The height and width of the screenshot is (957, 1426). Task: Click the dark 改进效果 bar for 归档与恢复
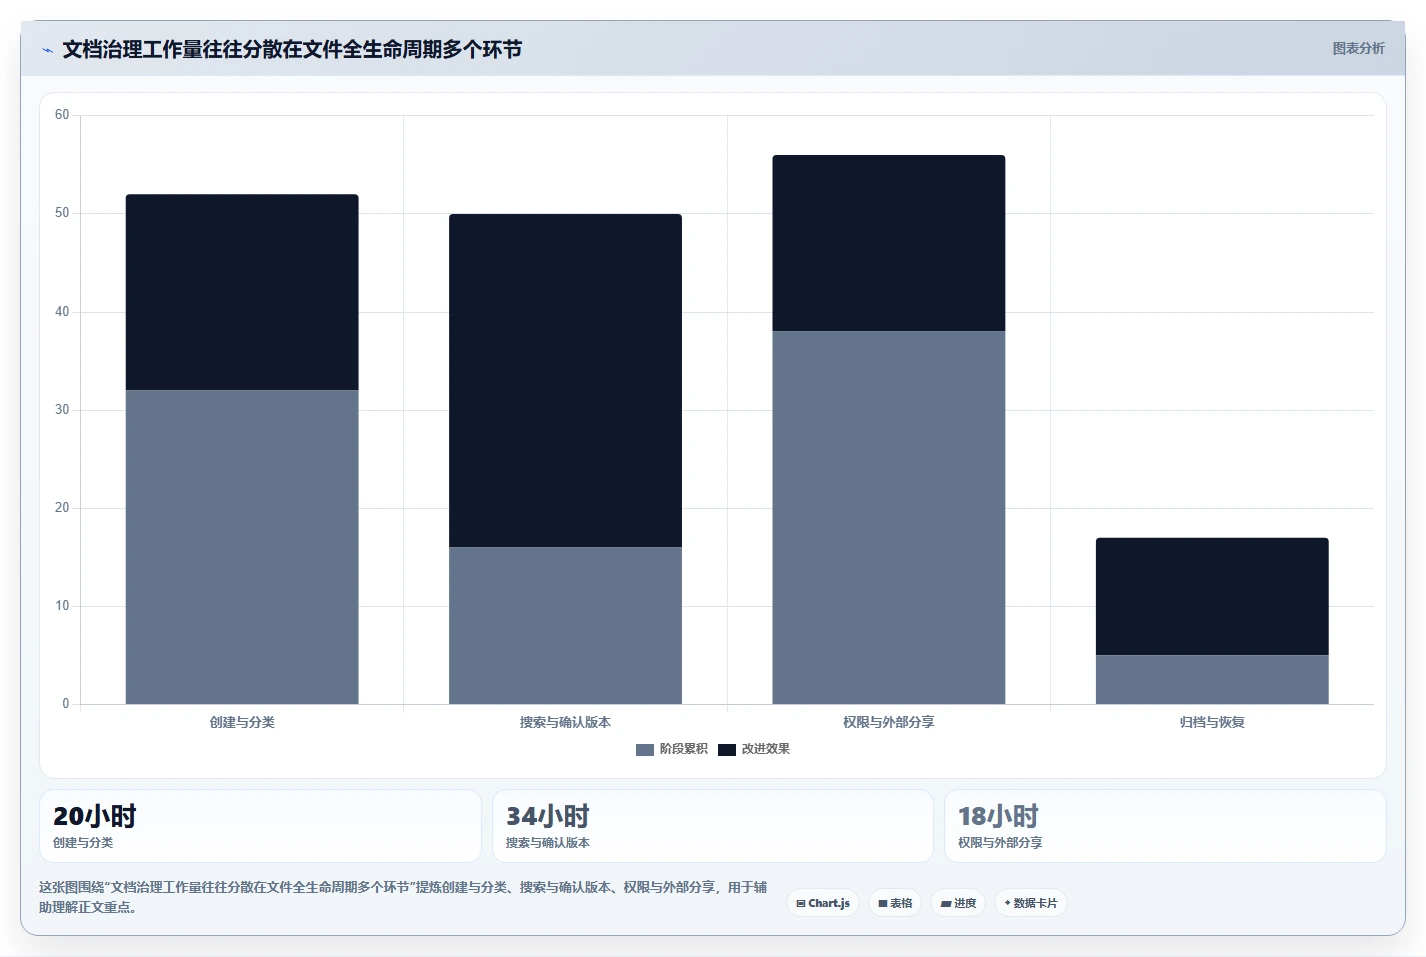1212,596
